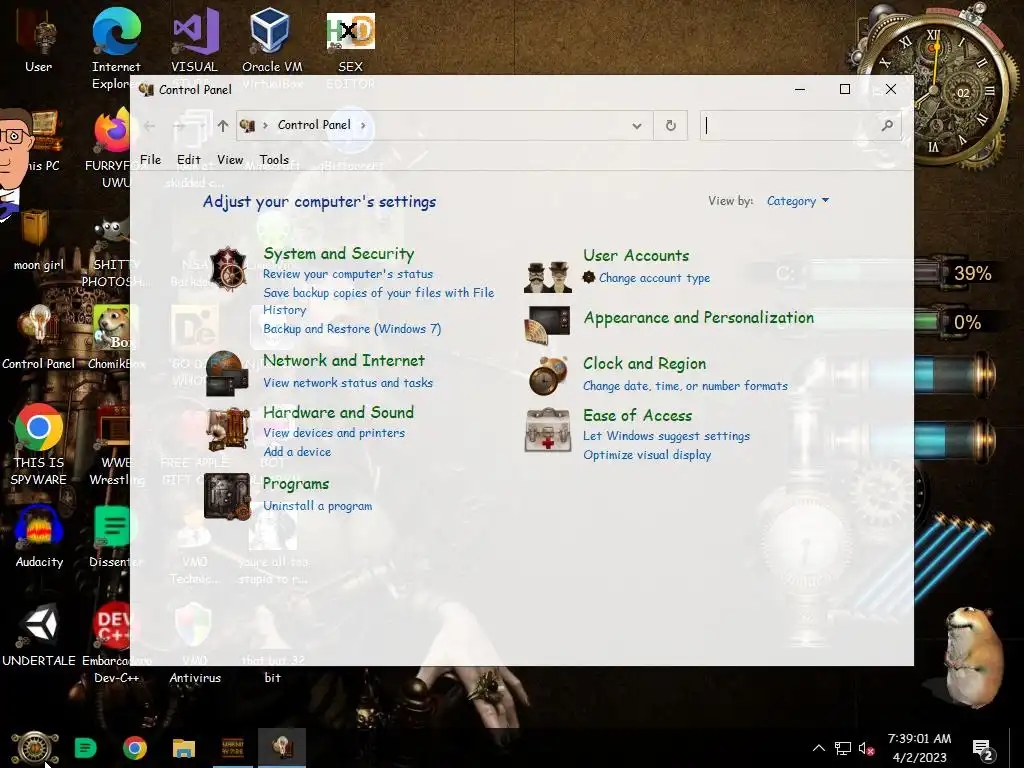Open File Explorer from the taskbar
This screenshot has width=1024, height=768.
(x=184, y=748)
